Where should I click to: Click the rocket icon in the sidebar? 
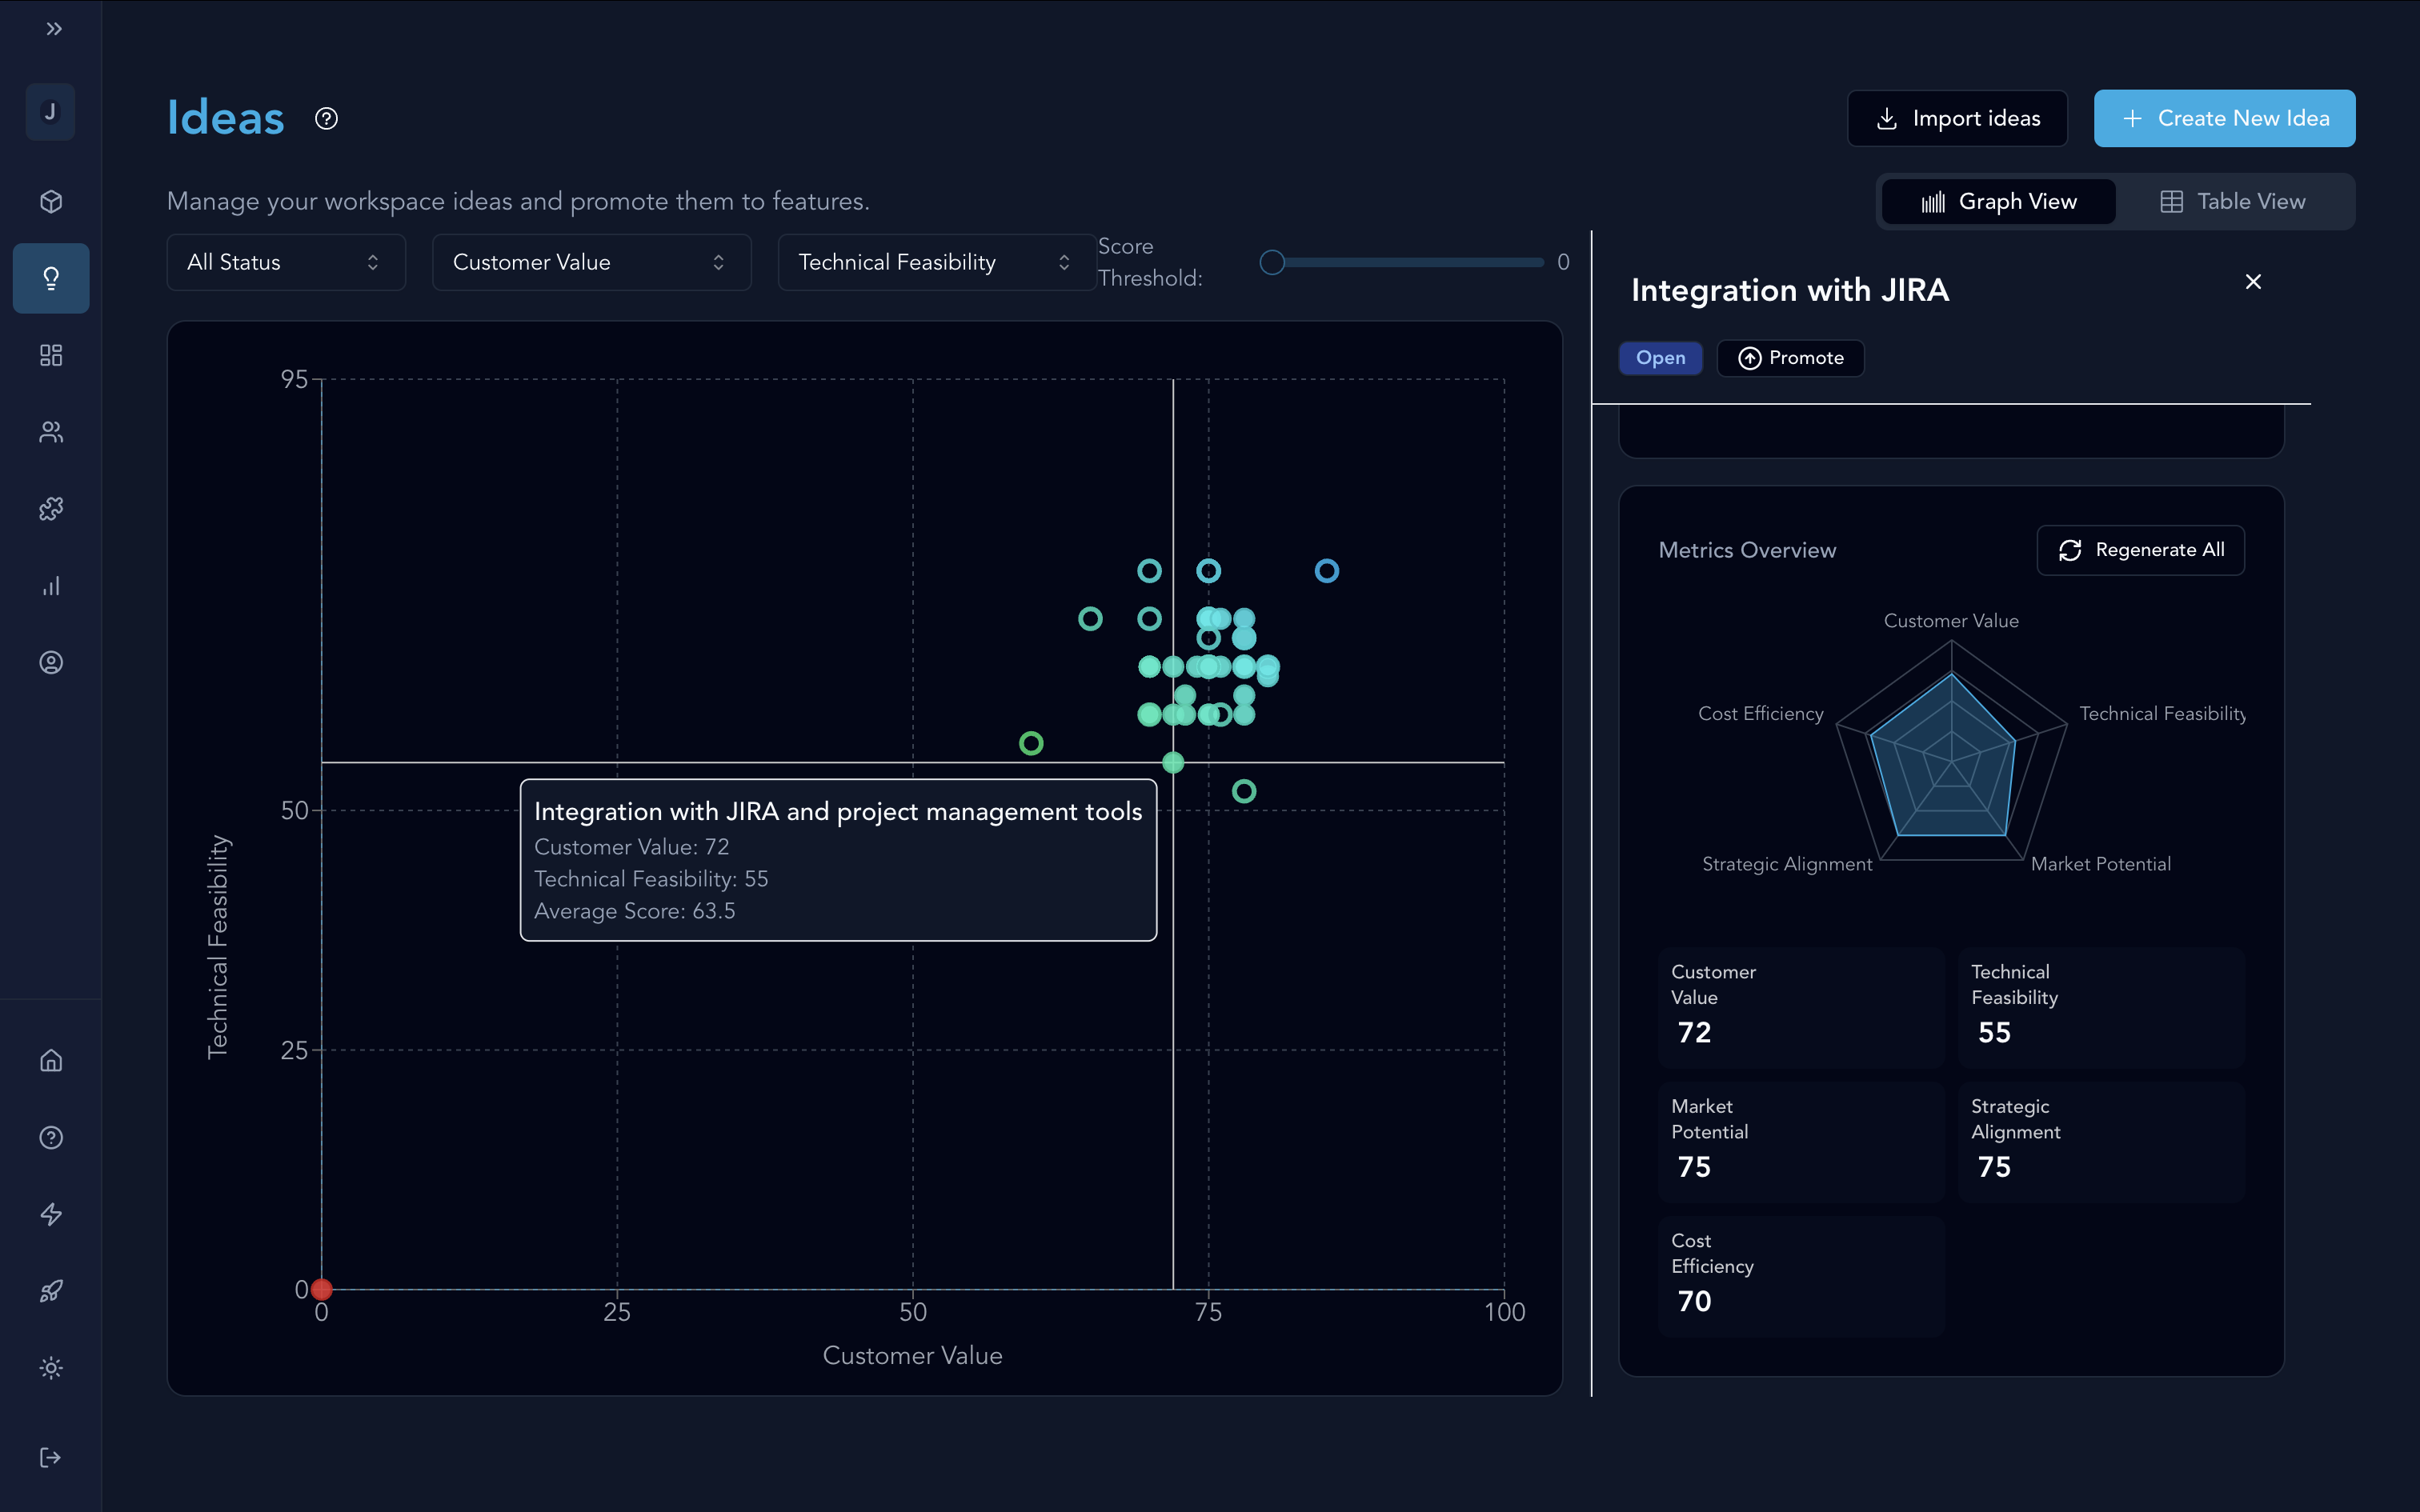tap(51, 1291)
